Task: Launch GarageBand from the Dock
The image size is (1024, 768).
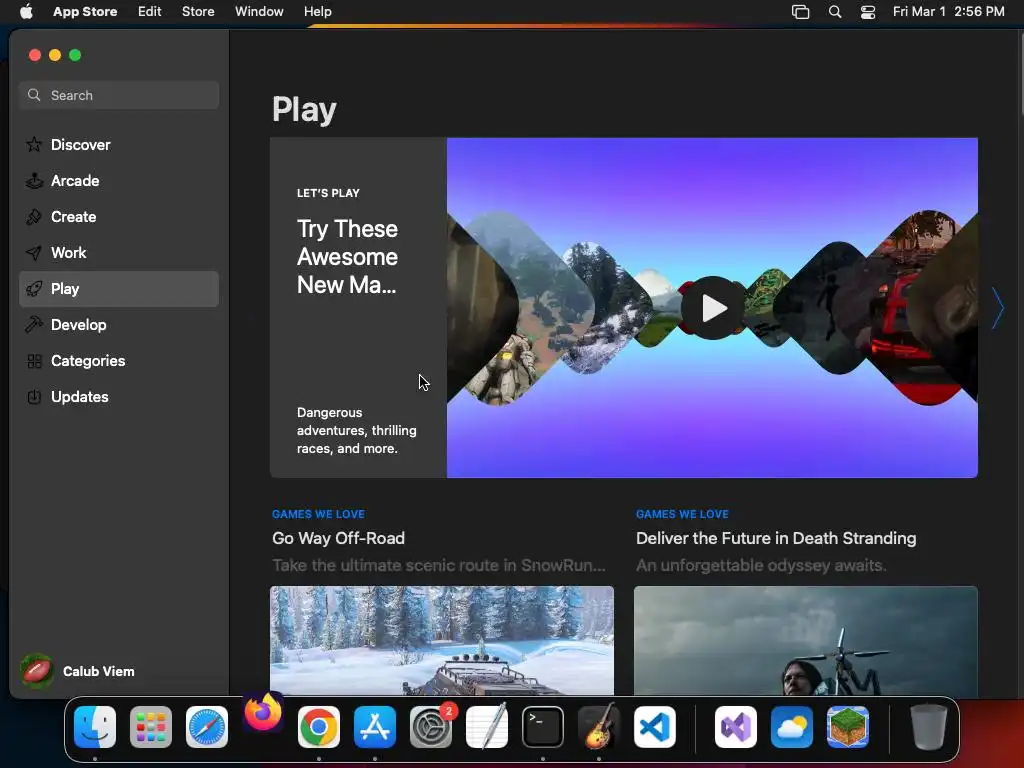Action: pos(599,726)
